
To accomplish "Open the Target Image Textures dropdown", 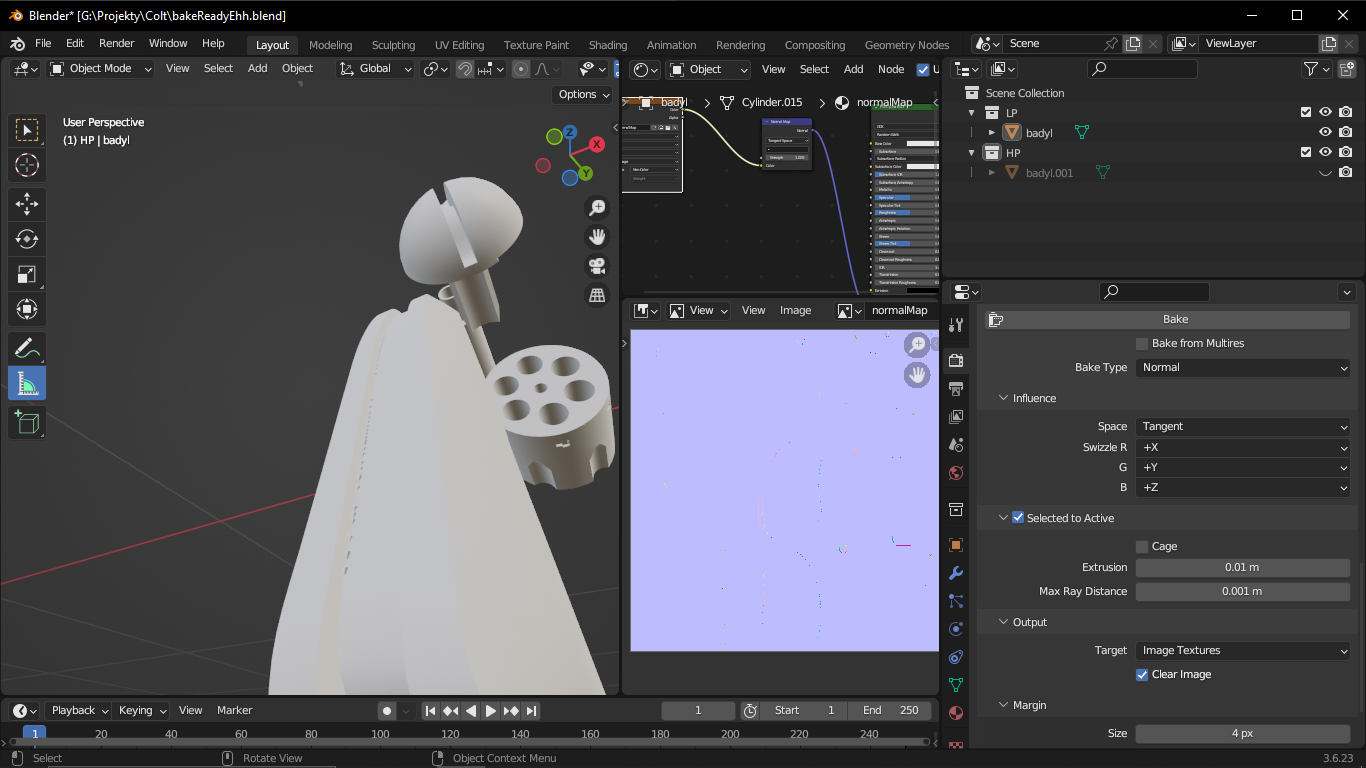I will [x=1243, y=650].
